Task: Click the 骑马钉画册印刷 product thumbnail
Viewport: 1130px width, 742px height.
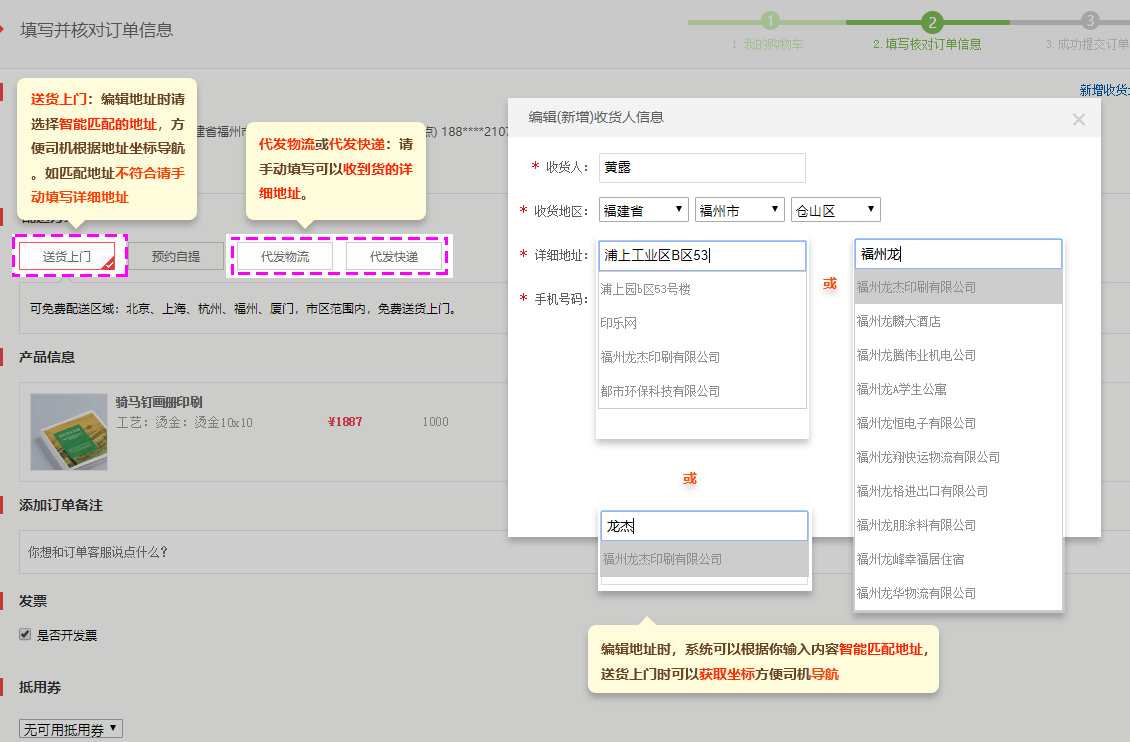Action: [69, 432]
